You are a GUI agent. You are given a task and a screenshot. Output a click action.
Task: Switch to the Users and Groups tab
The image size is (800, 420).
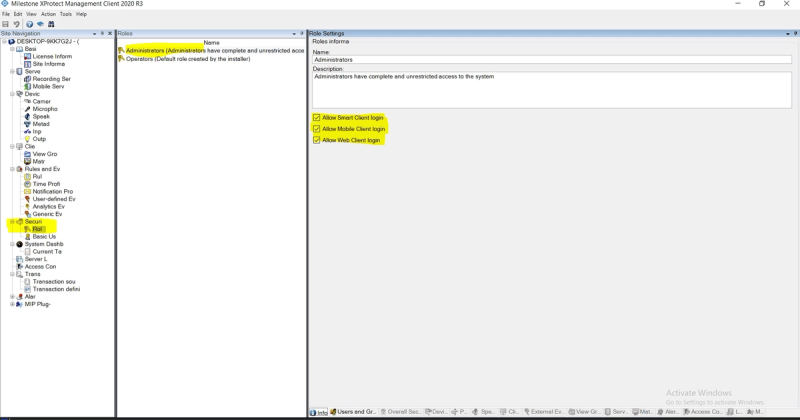[353, 412]
